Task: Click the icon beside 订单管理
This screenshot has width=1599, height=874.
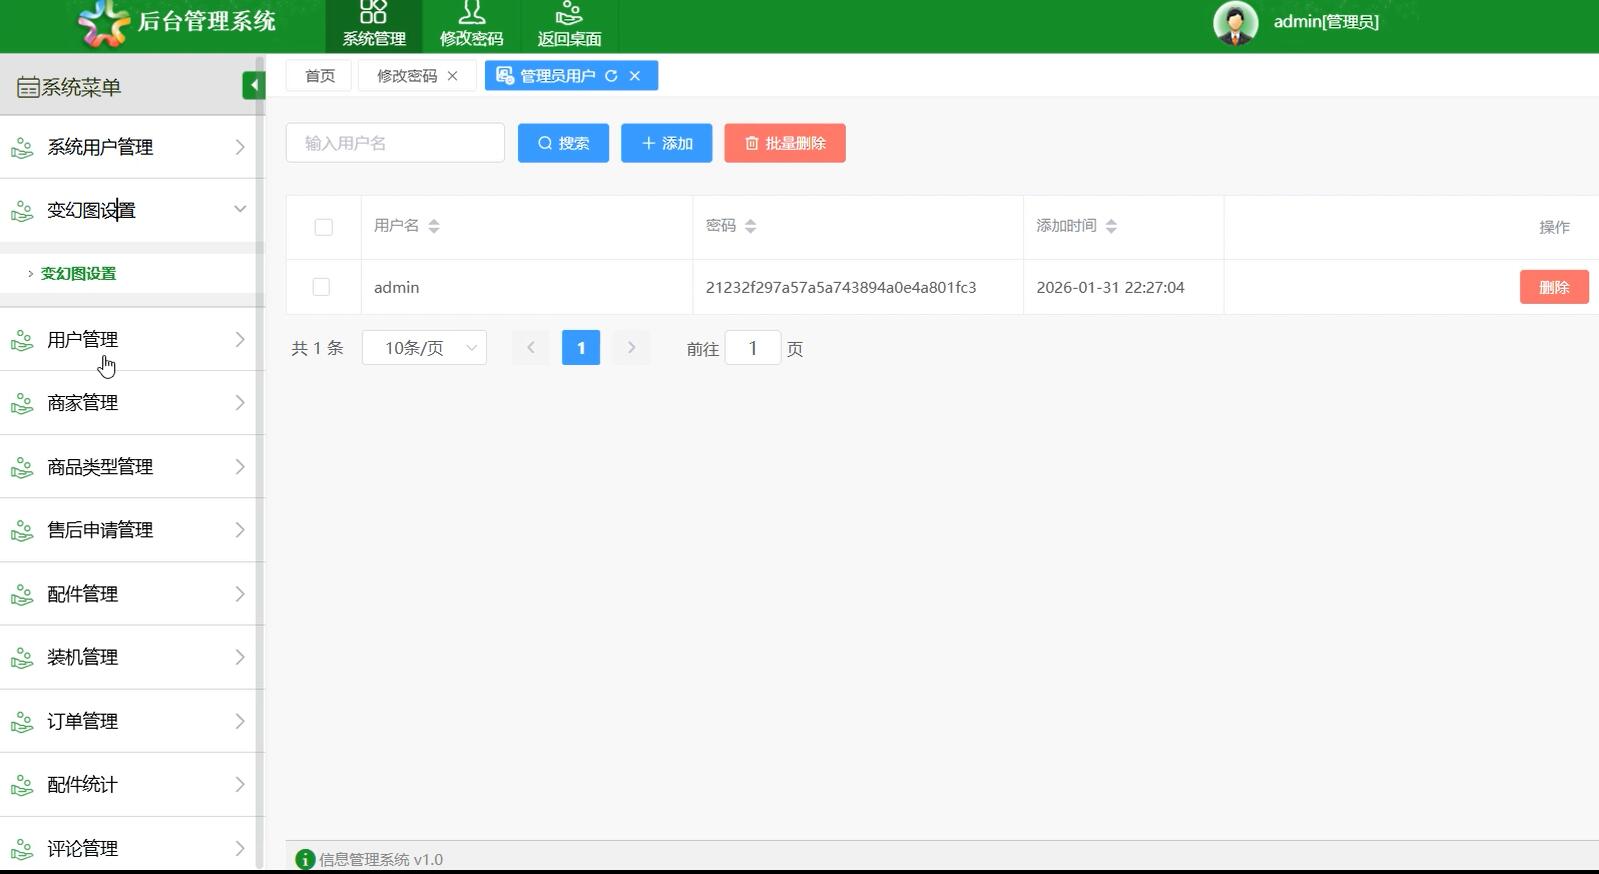Action: coord(22,722)
